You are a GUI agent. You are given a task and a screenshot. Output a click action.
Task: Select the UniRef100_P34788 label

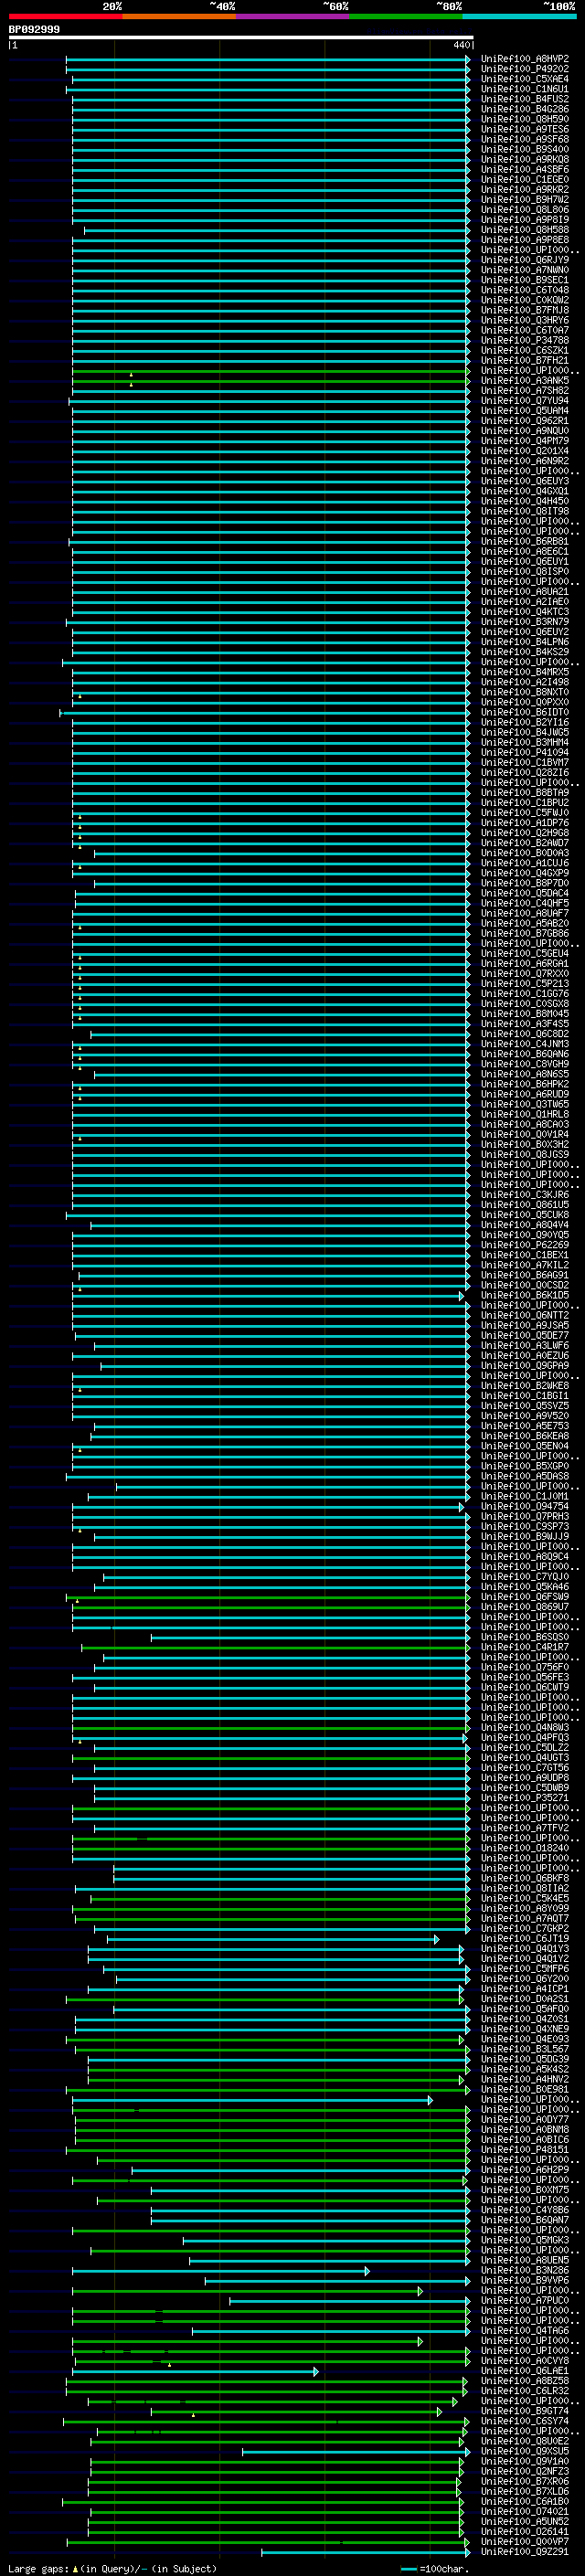point(525,340)
